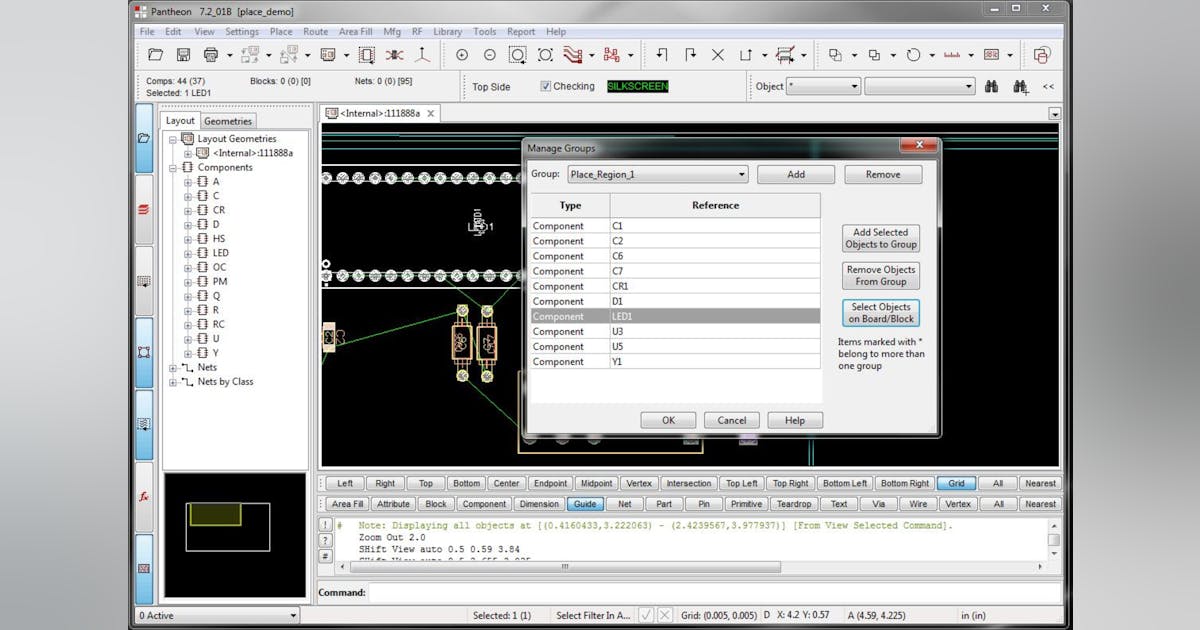Screen dimensions: 1200x630
Task: Click the binoculars find icon near Object field
Action: coord(991,87)
